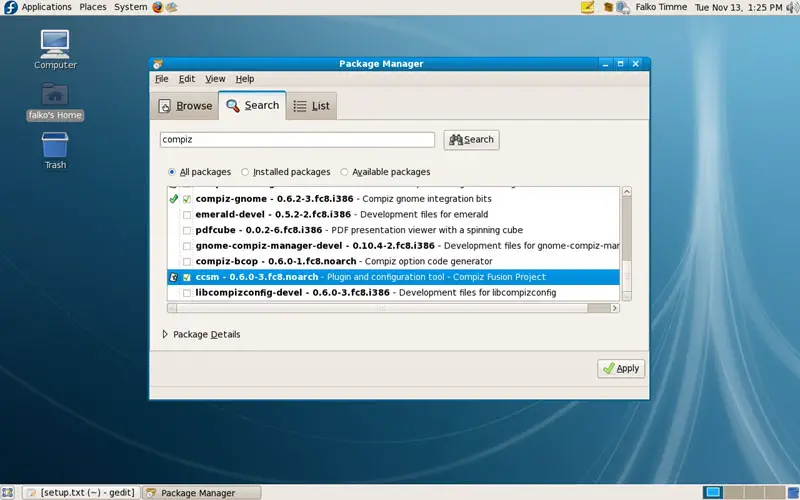Screen dimensions: 800x500
Task: Open the View menu
Action: [215, 79]
